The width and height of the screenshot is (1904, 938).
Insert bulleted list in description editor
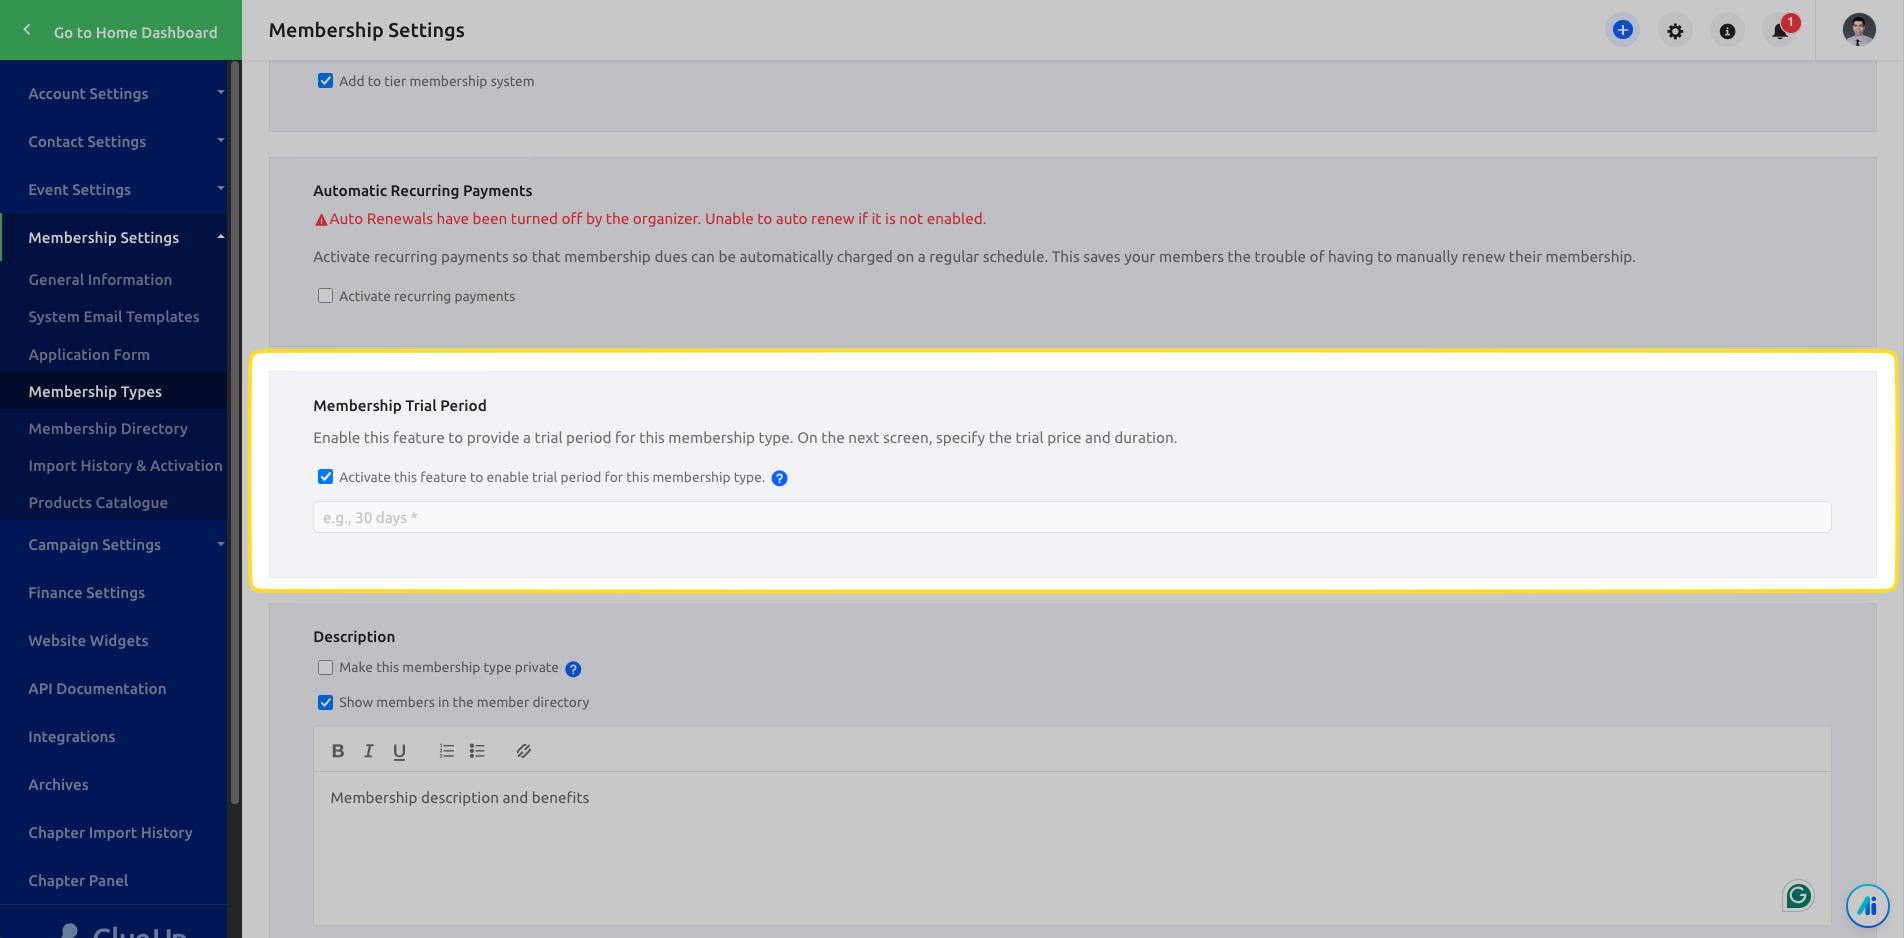pos(477,751)
